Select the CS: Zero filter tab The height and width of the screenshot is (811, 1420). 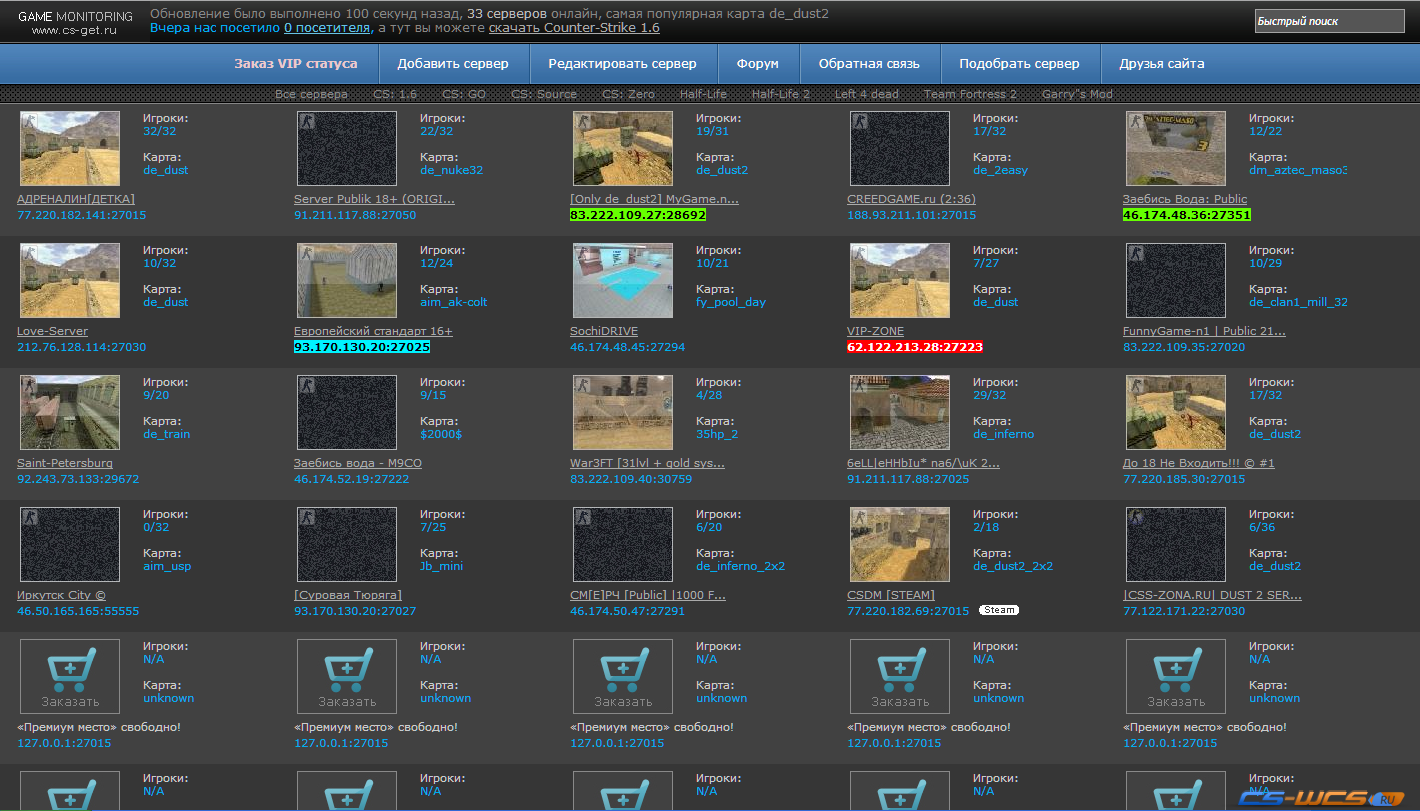coord(628,94)
